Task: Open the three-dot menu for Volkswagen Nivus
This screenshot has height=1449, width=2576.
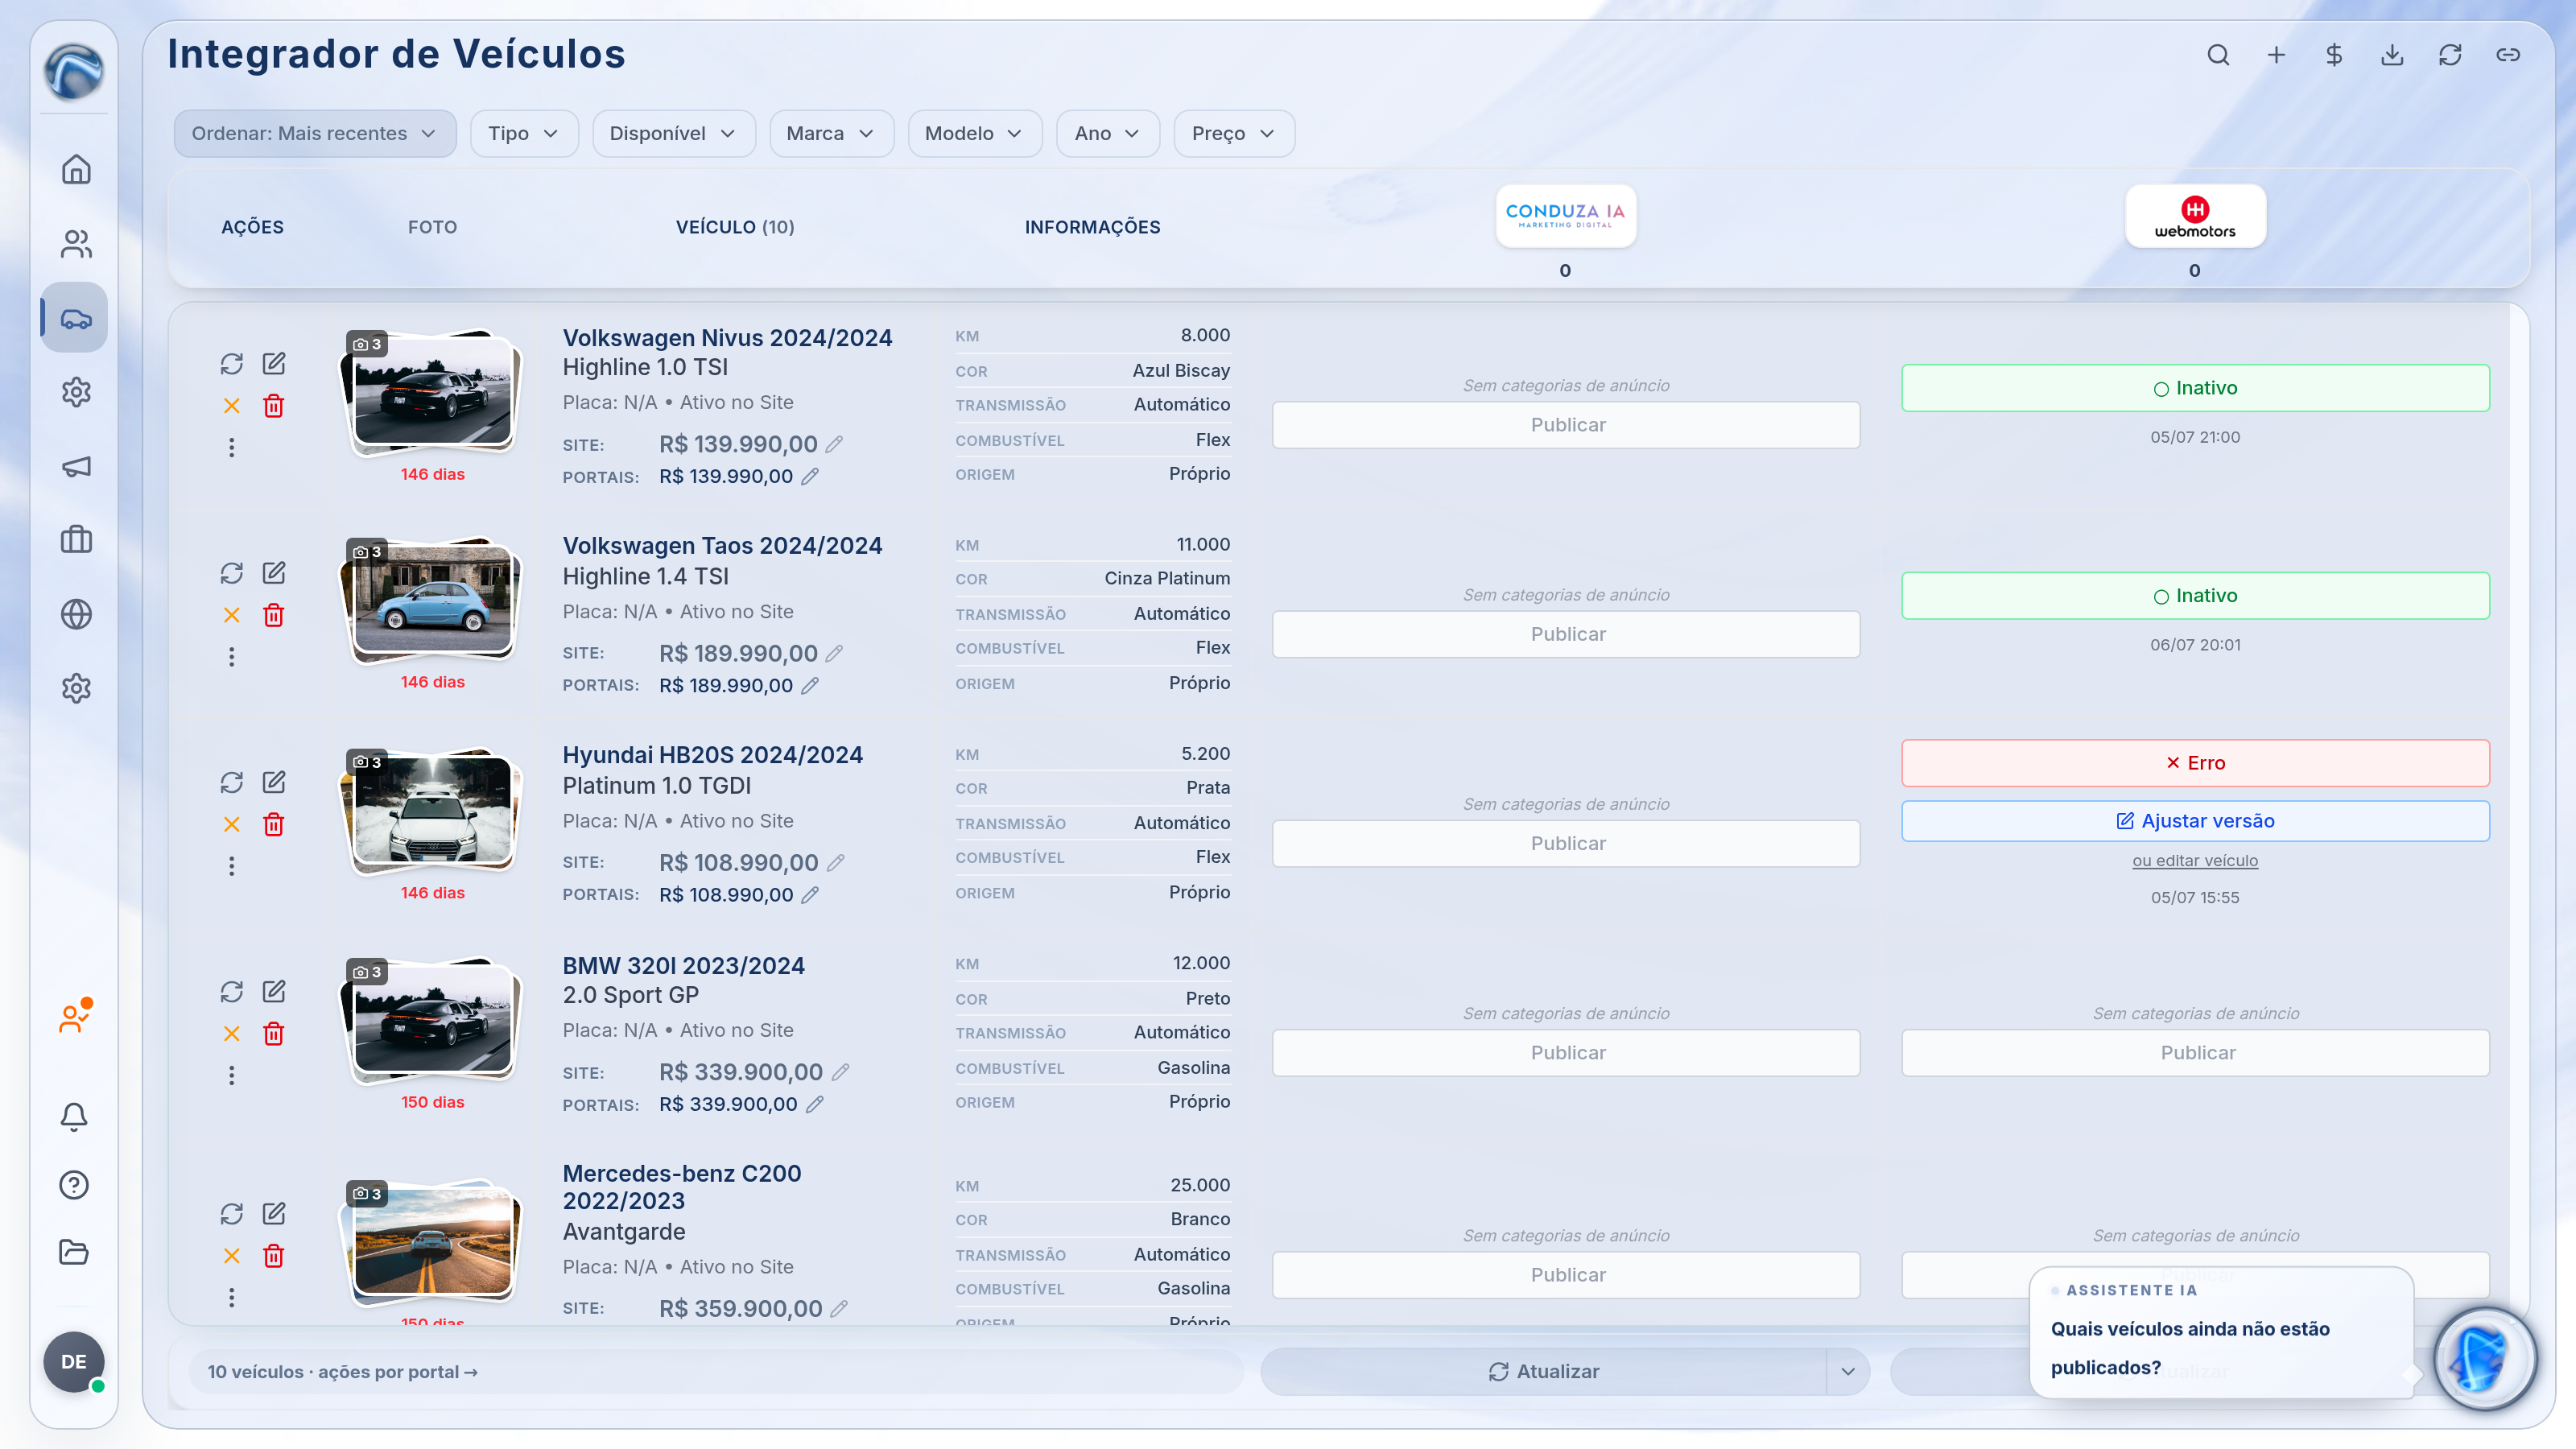Action: [232, 447]
